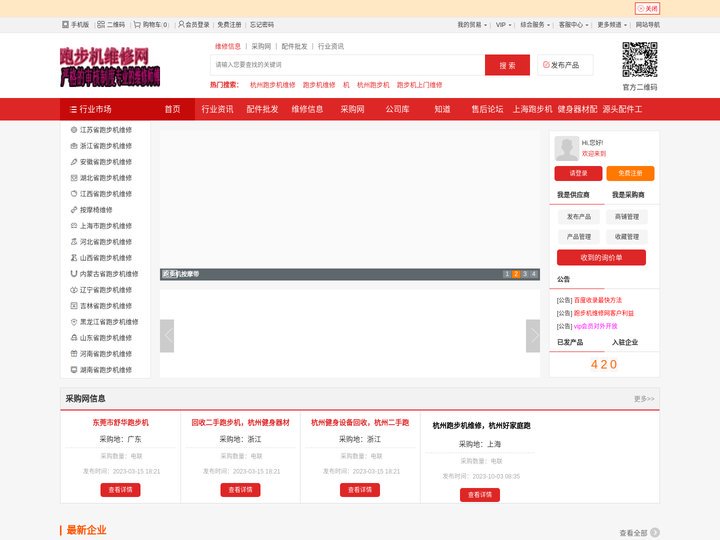Click the 河南省跑步机维修 sidebar icon
Screen dimensions: 720x540
click(73, 354)
